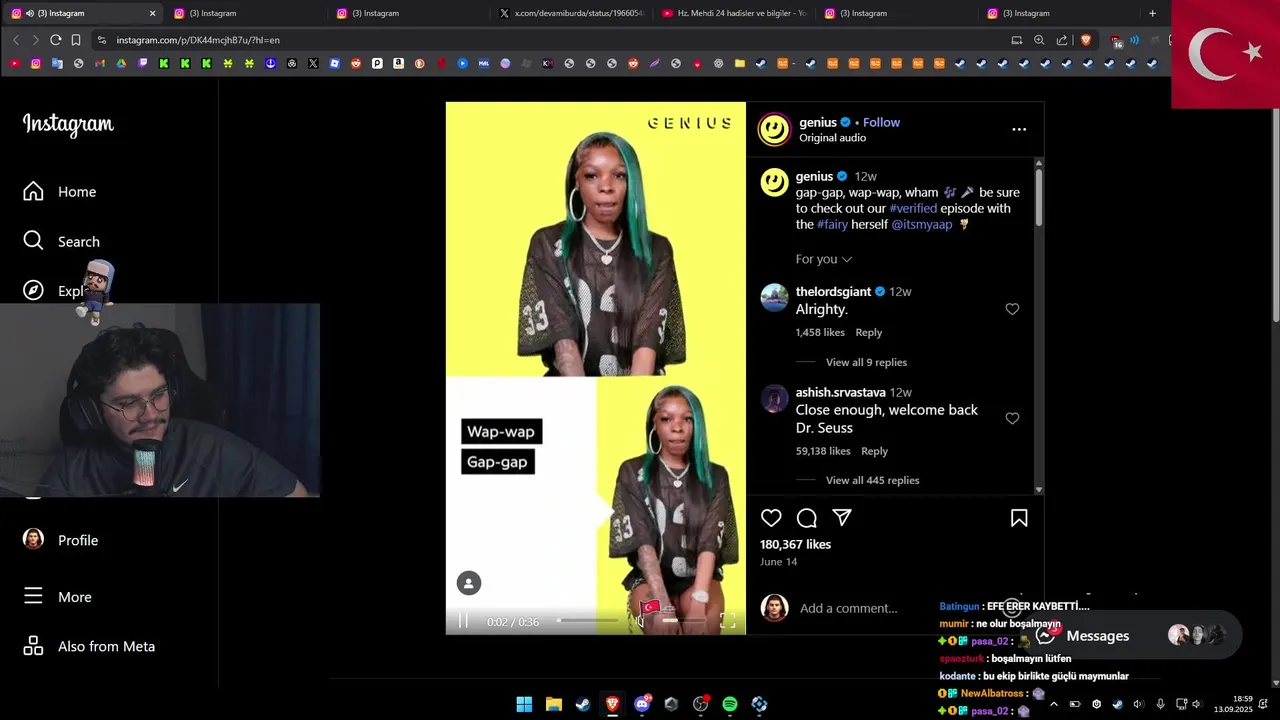This screenshot has height=720, width=1280.
Task: Like ashish.srvastava's comment
Action: (x=1012, y=418)
